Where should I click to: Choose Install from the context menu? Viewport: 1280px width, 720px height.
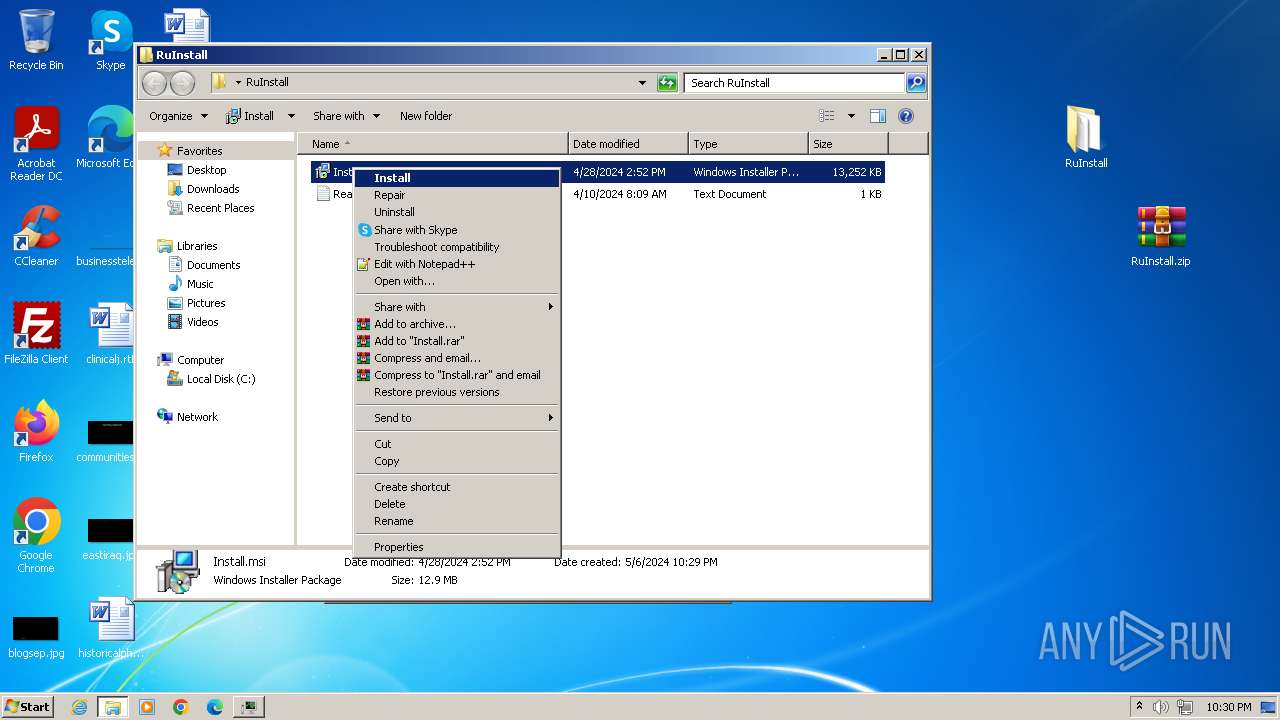[x=457, y=178]
